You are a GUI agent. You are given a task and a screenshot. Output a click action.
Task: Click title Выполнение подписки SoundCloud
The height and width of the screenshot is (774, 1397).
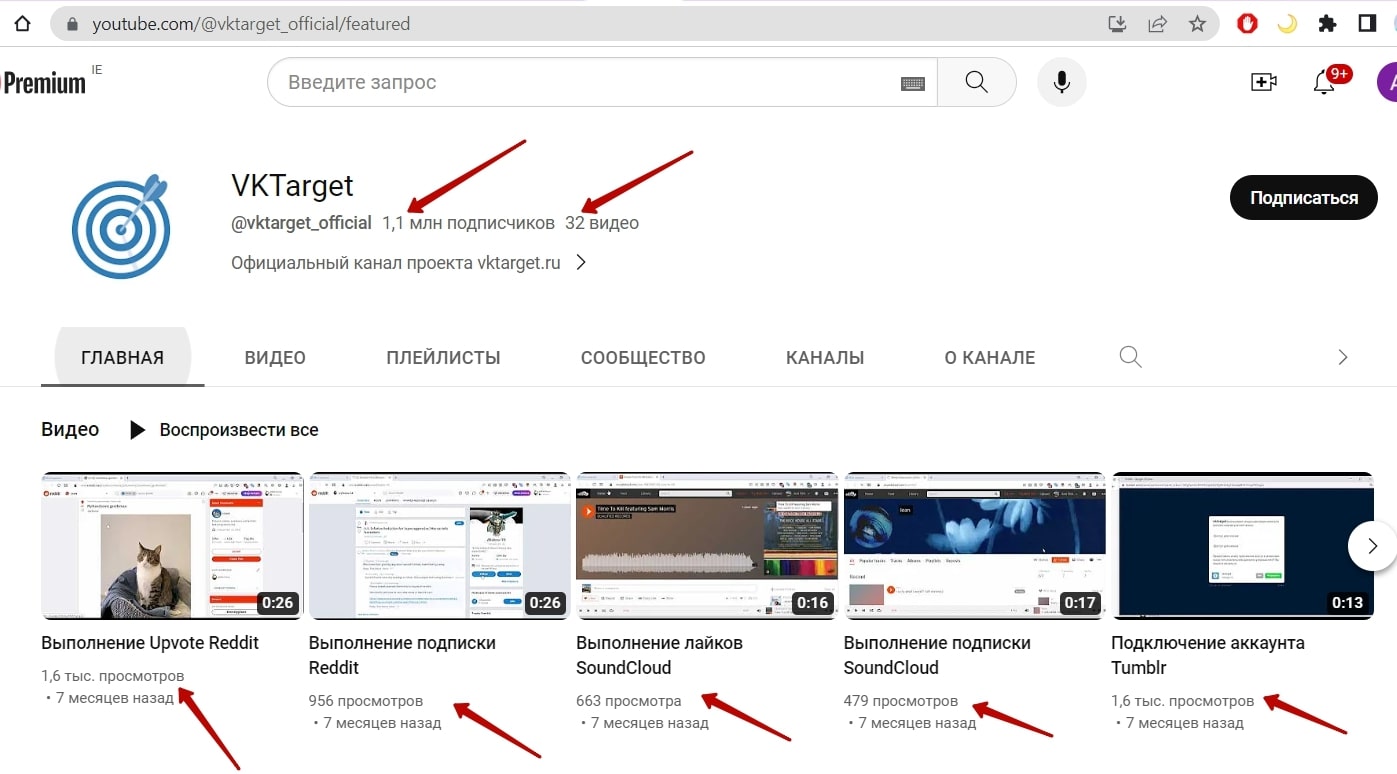click(937, 655)
